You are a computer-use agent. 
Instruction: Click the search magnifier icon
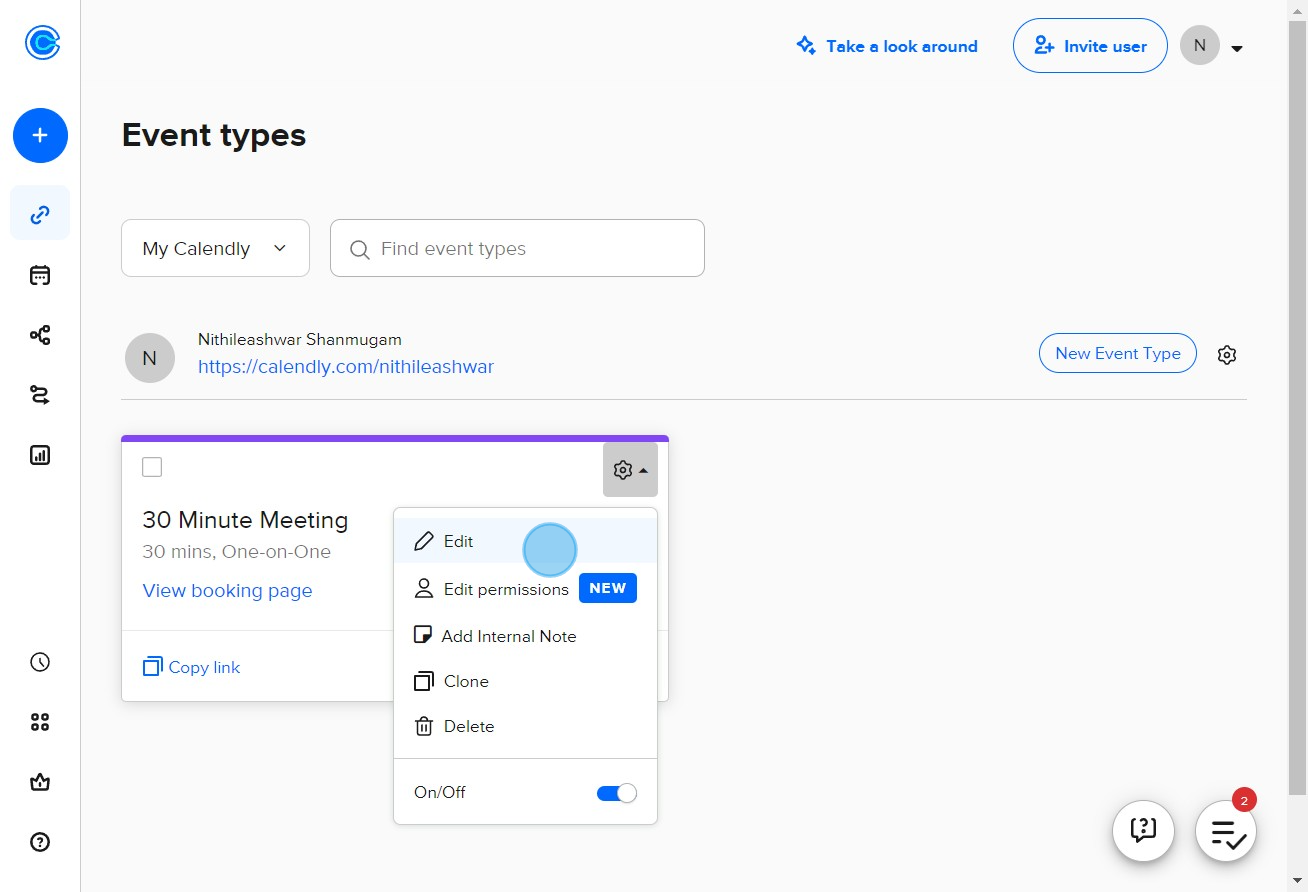[x=360, y=249]
